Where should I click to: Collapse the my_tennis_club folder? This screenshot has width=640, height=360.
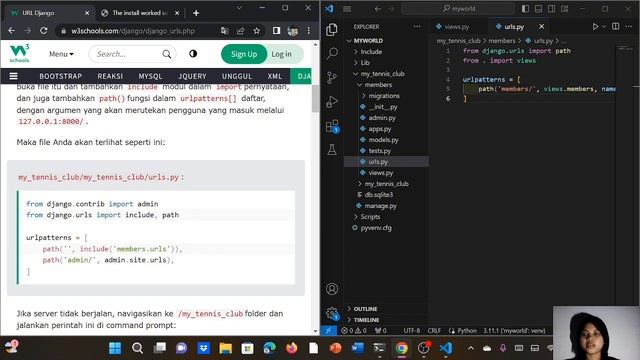click(x=356, y=74)
